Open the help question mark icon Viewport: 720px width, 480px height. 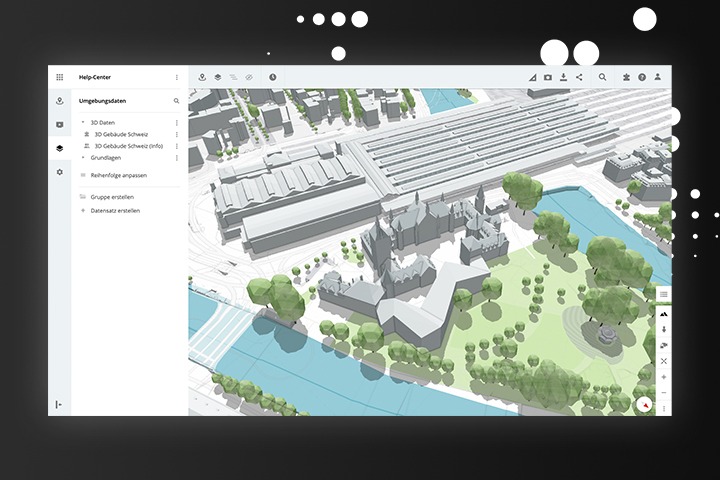point(642,77)
